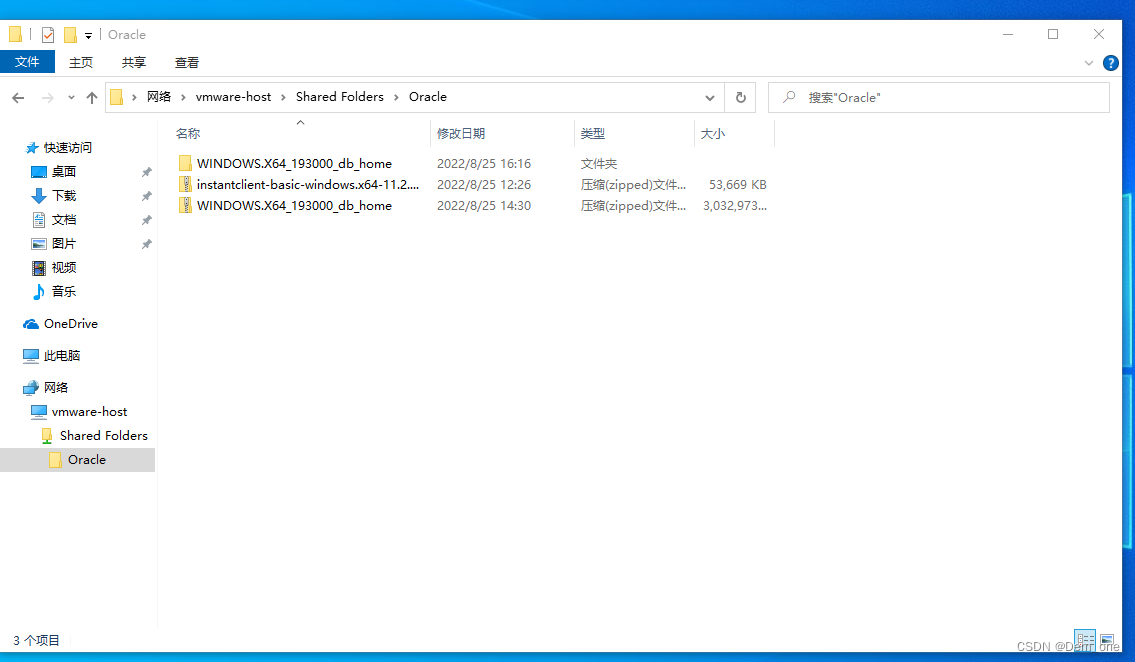Click the 53,669 KB size cell
The width and height of the screenshot is (1135, 662).
tap(738, 184)
